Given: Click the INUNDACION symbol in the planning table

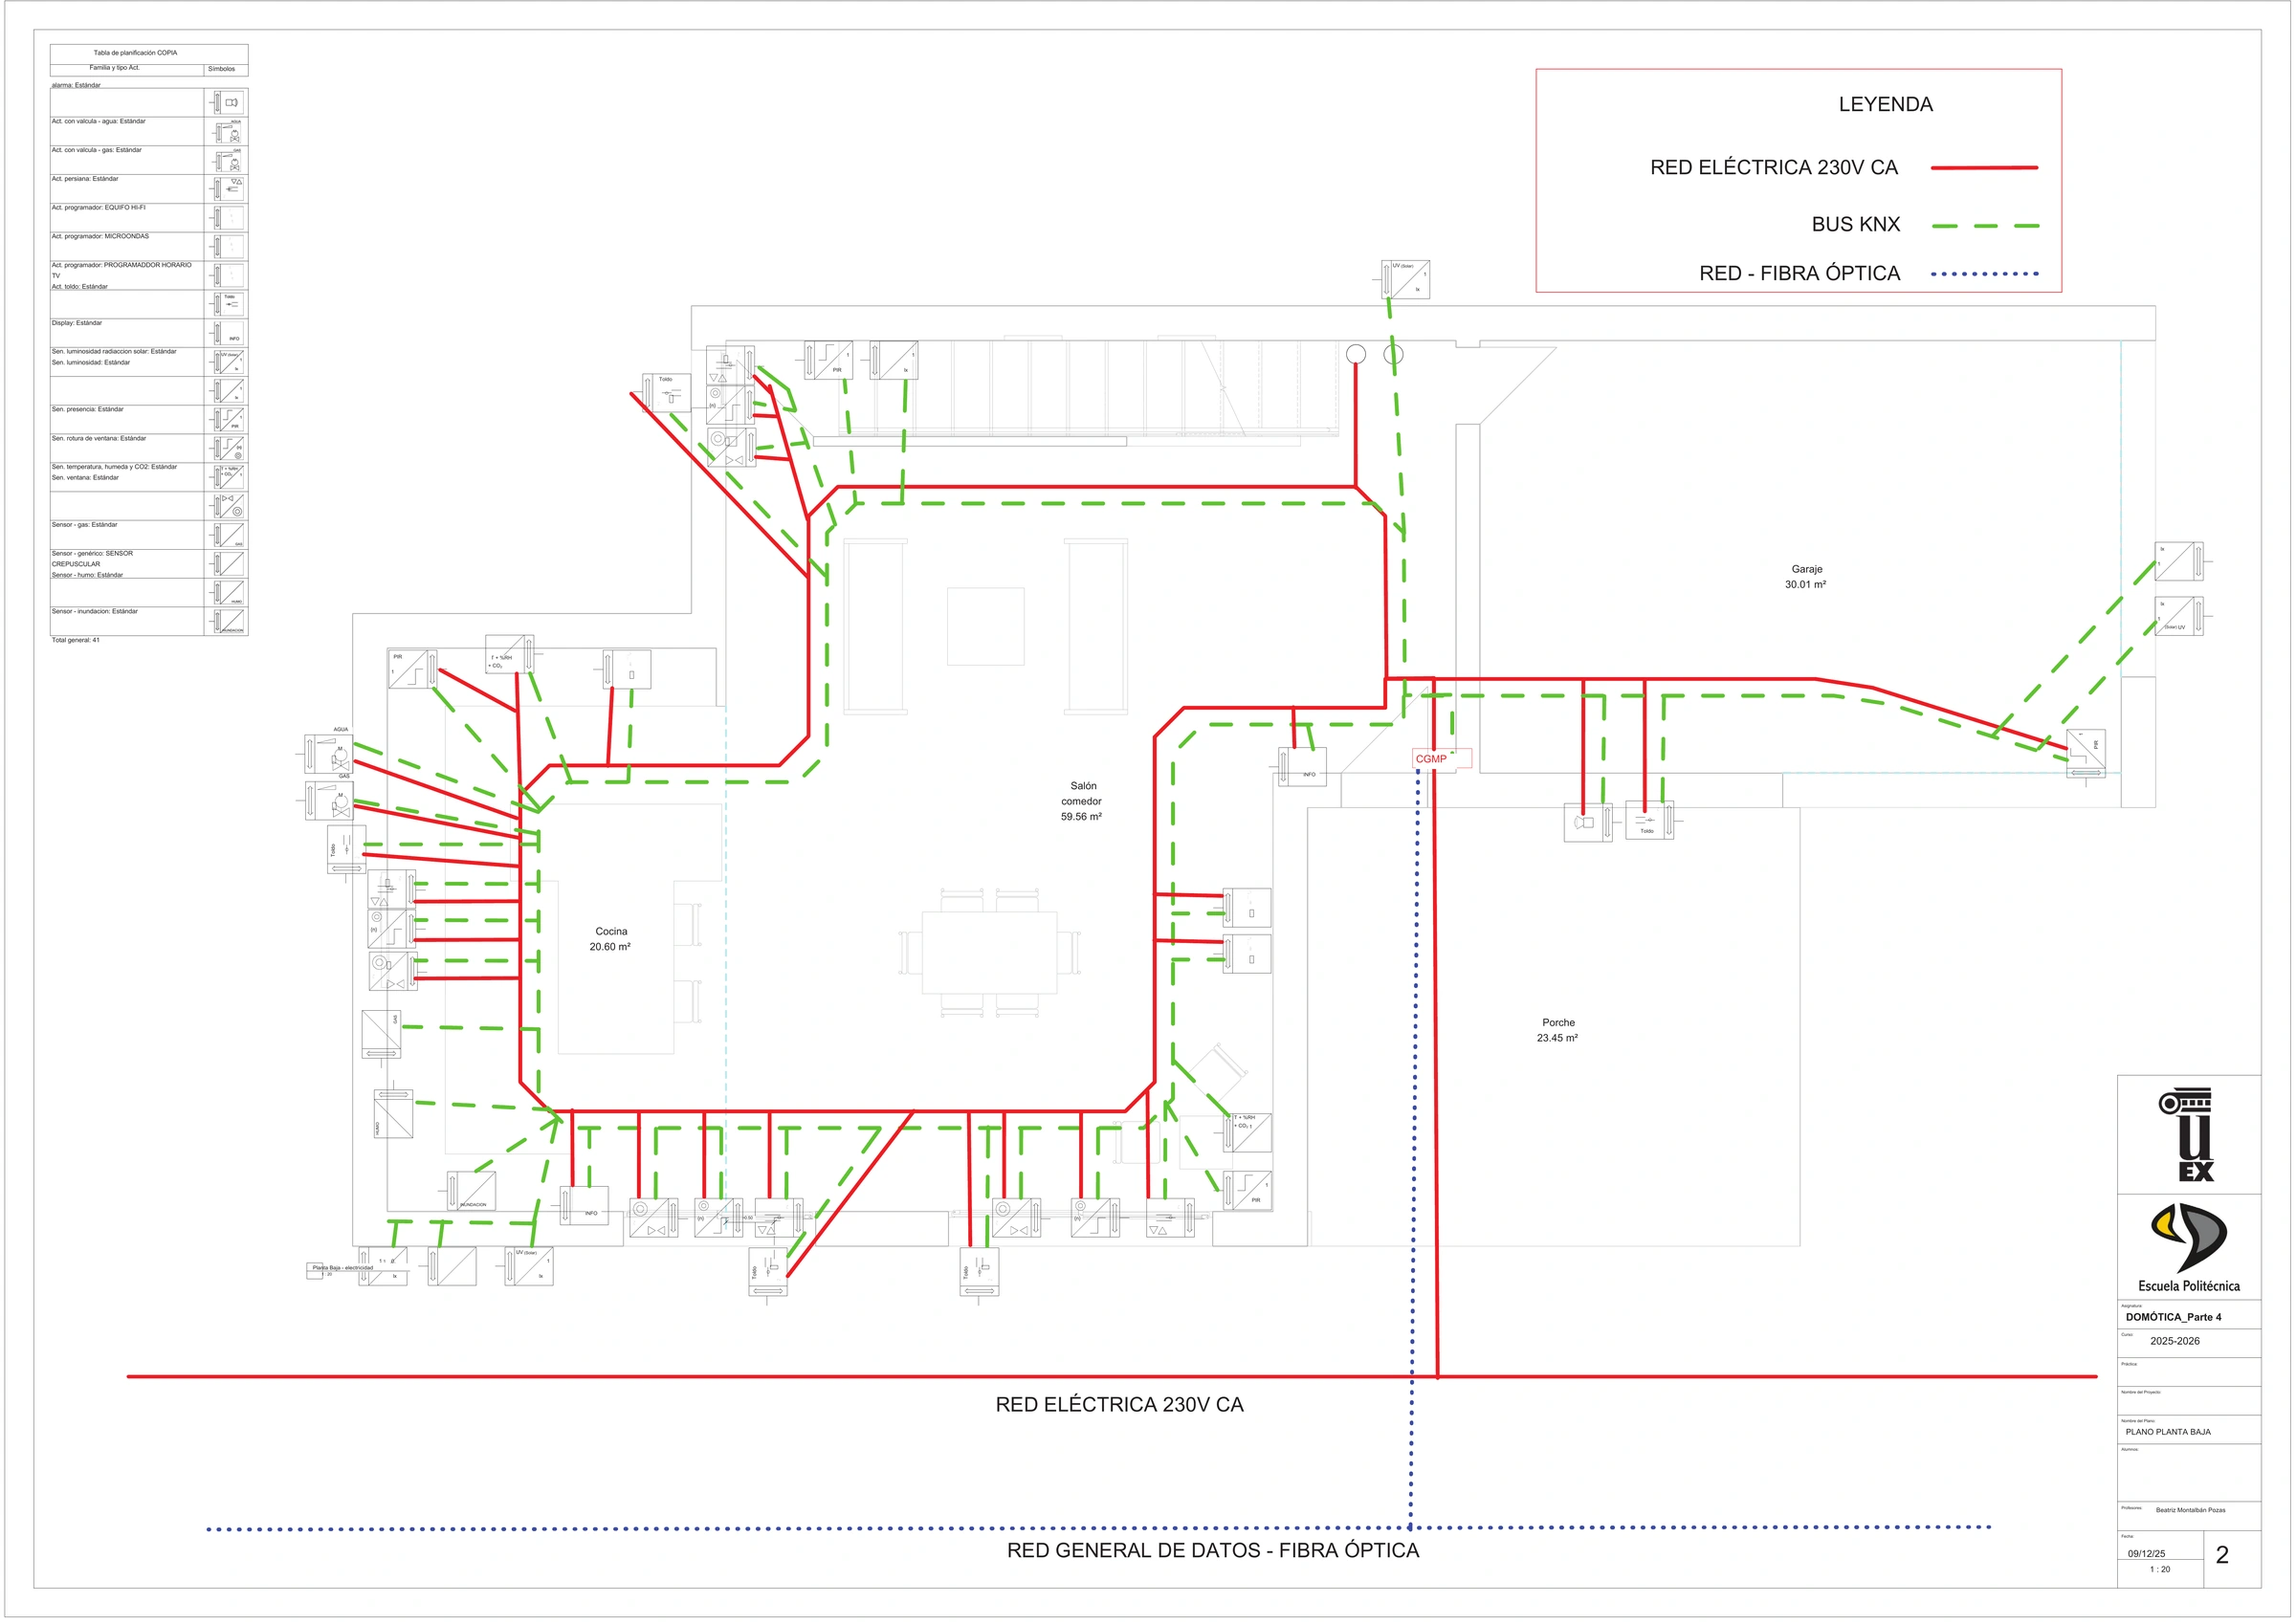Looking at the screenshot, I should [229, 621].
